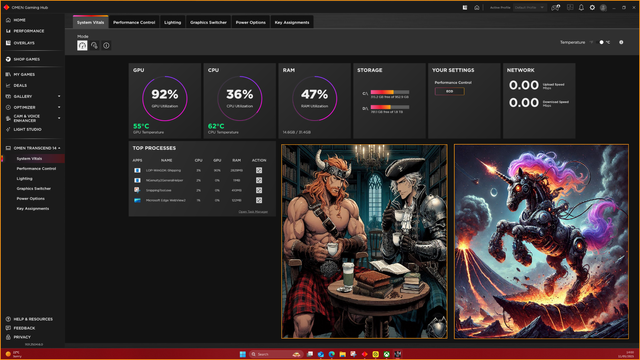Open File Explorer from the taskbar
This screenshot has width=640, height=360.
342,354
